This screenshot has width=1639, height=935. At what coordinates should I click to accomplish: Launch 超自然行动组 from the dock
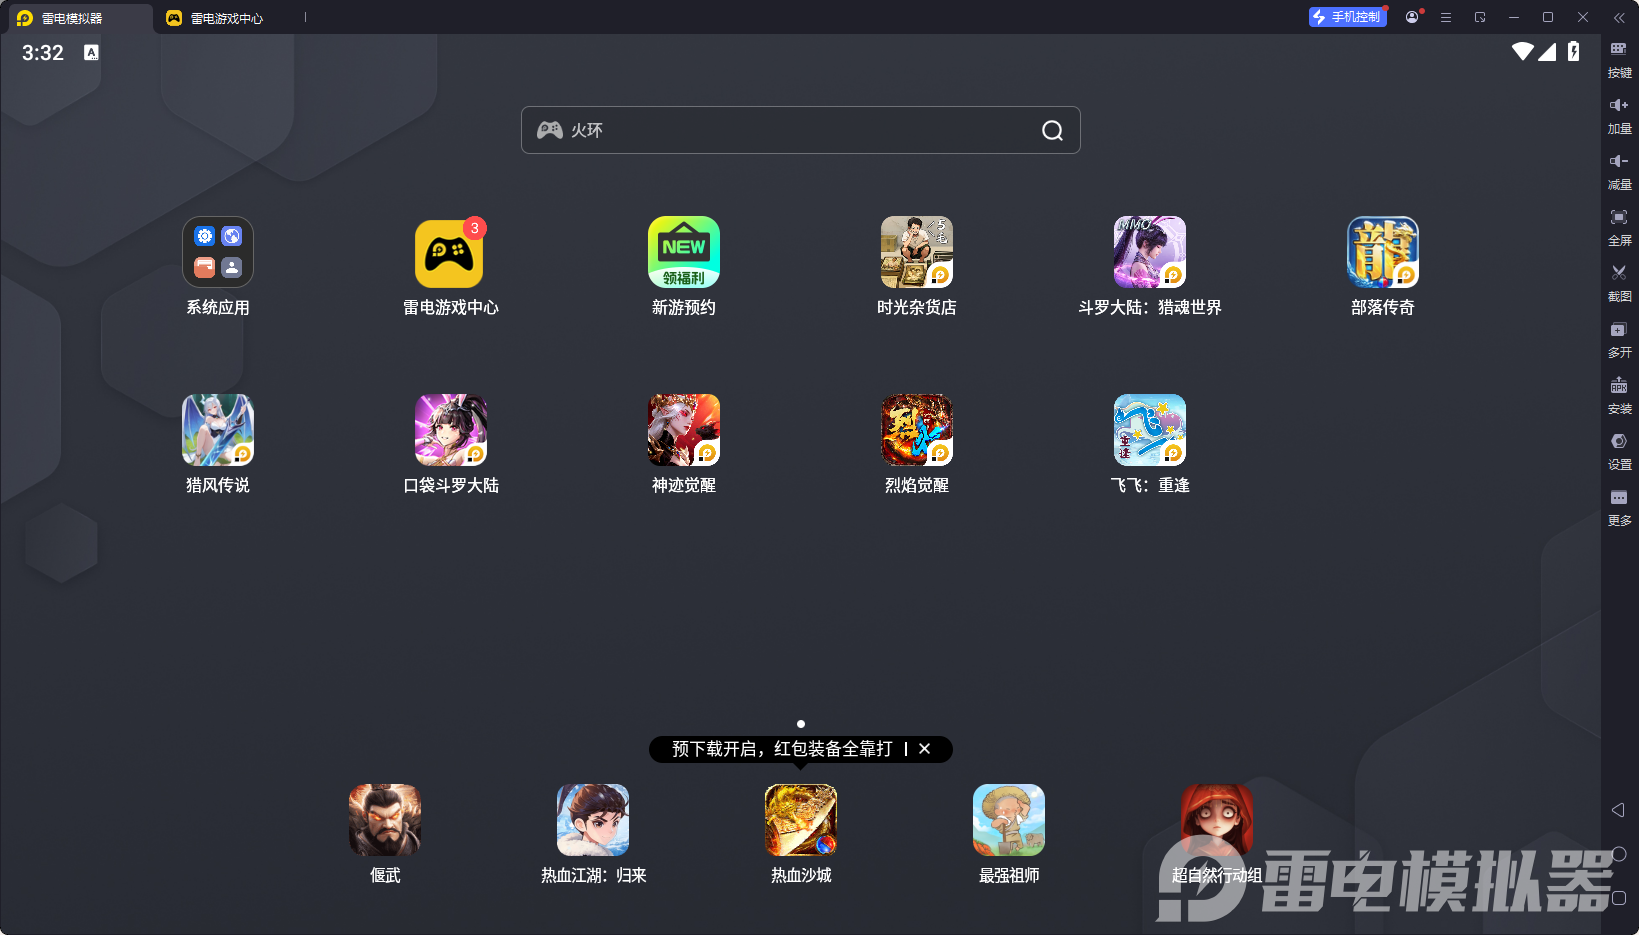[x=1217, y=820]
